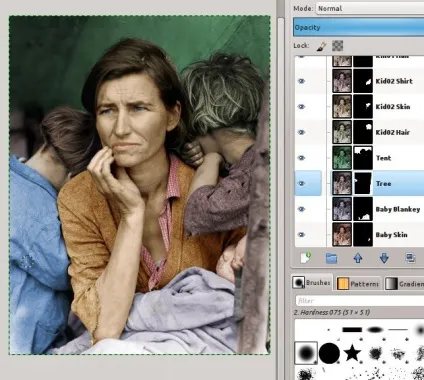
Task: Click the Baby Skin layer thumbnail
Action: pyautogui.click(x=342, y=235)
